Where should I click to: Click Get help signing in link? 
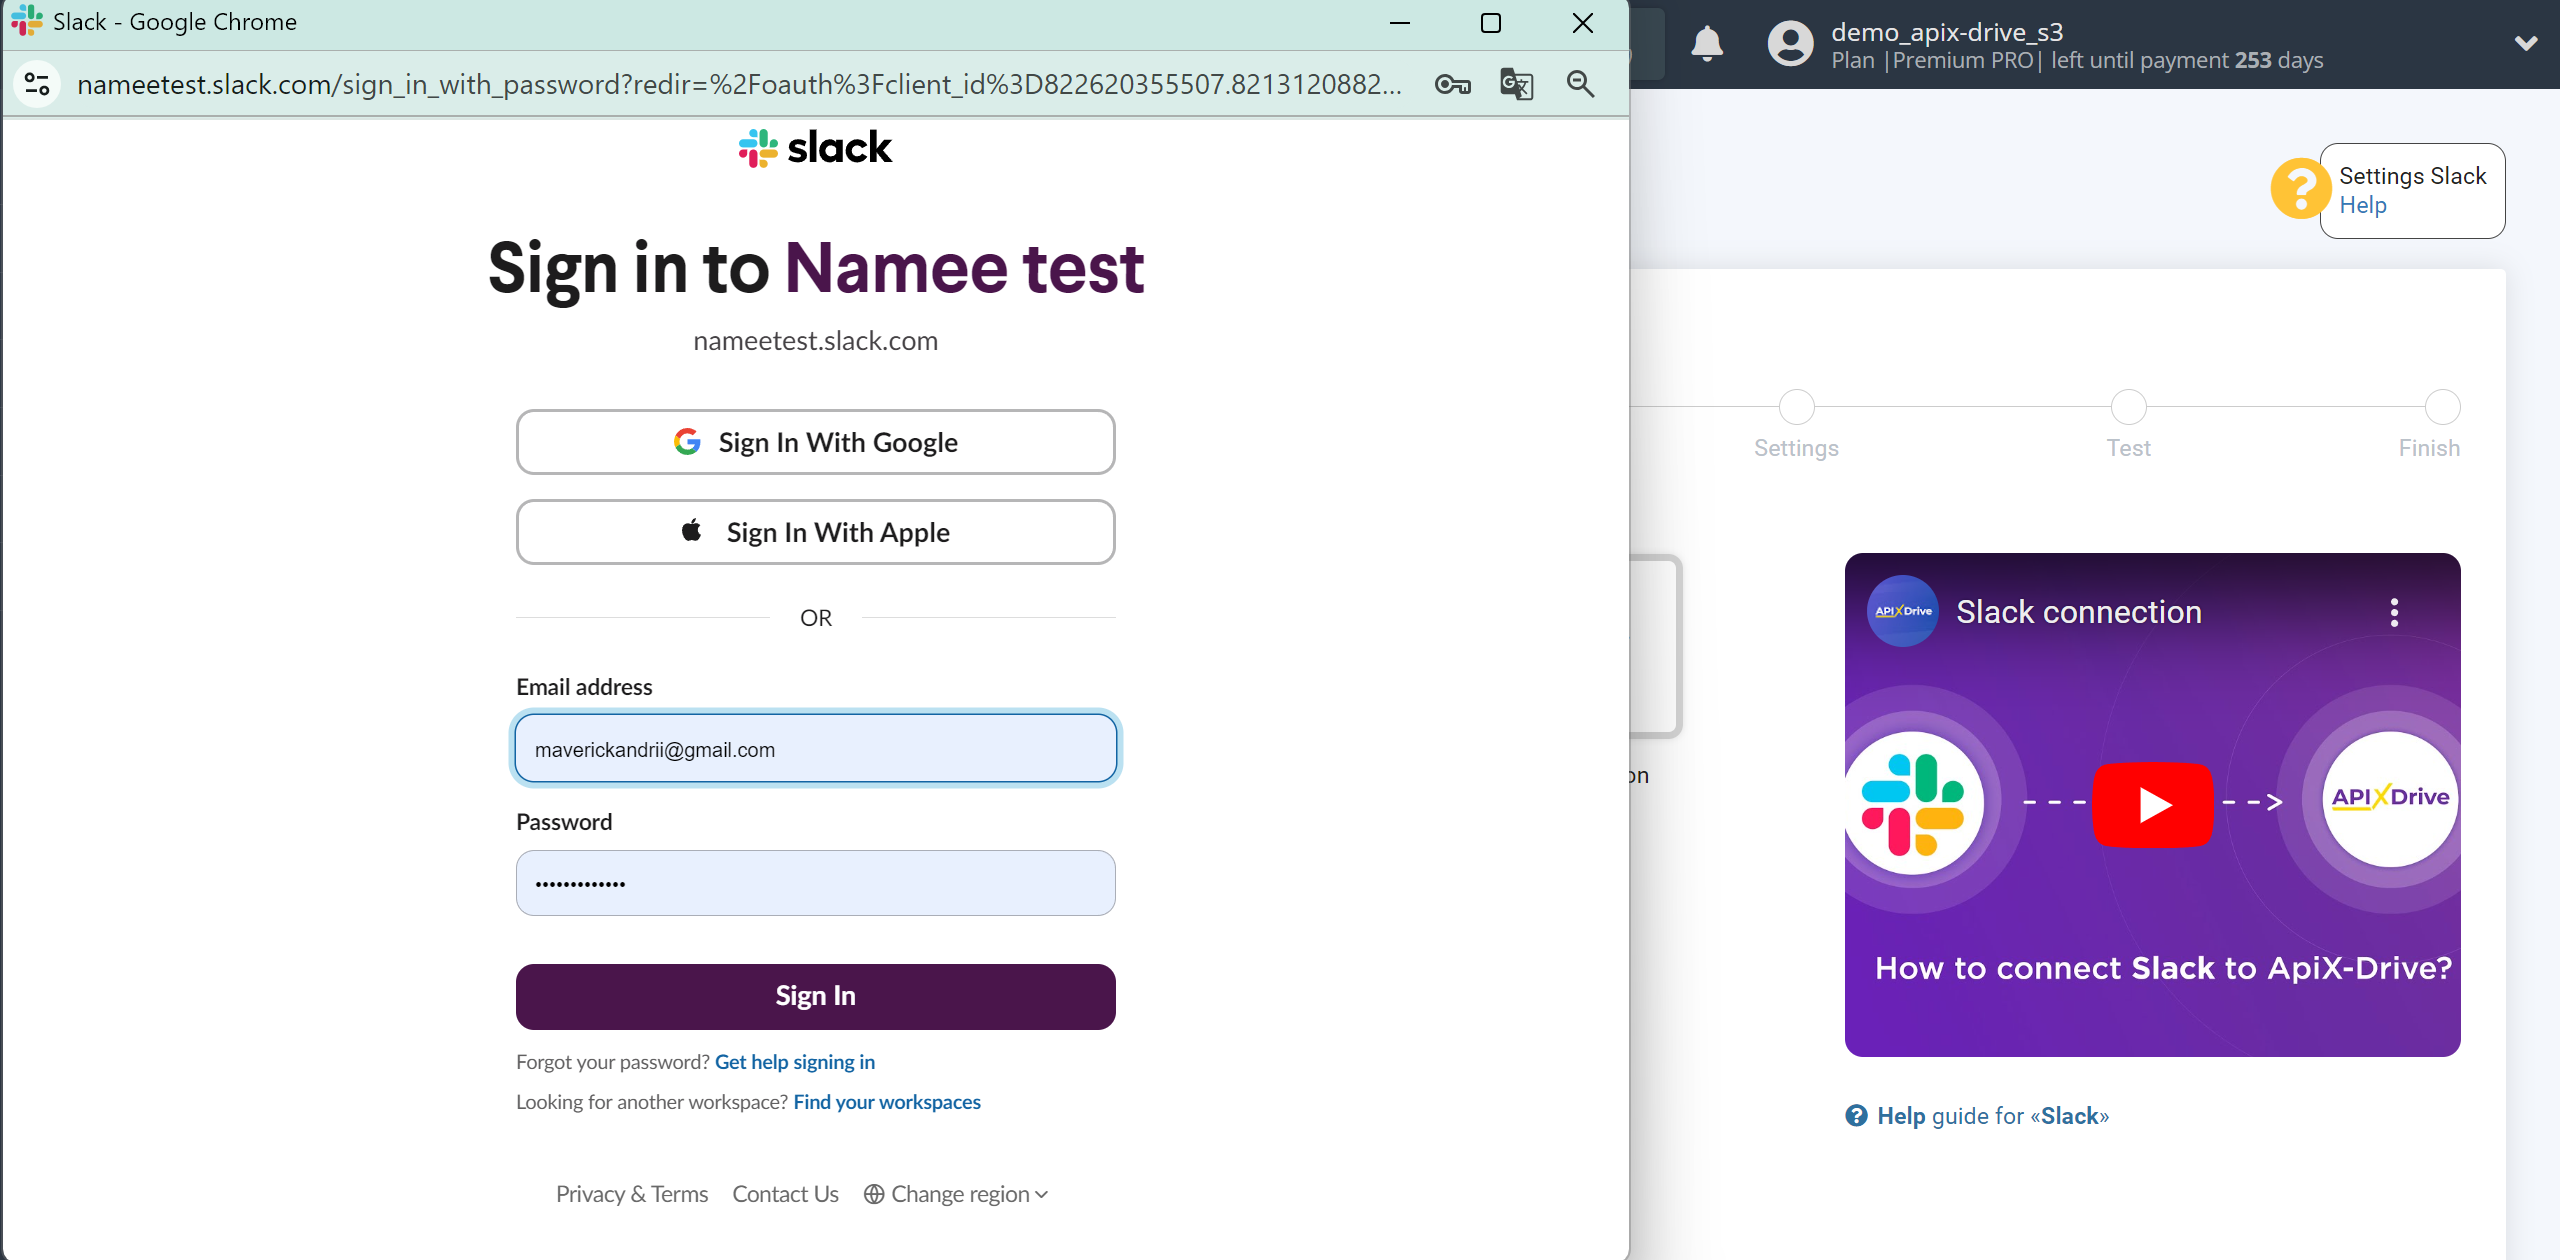[793, 1061]
